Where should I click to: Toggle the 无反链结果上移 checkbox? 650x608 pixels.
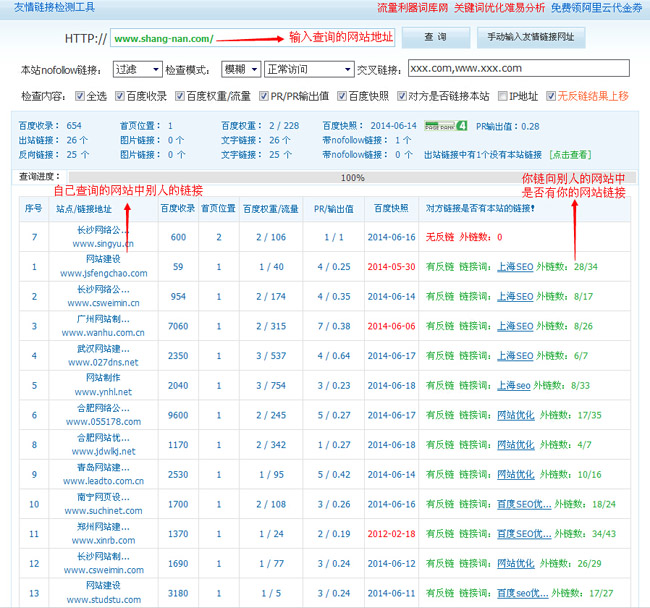click(549, 97)
